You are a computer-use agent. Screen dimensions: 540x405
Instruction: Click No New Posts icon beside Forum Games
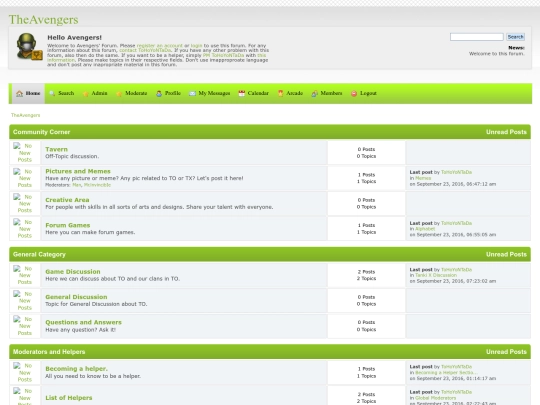click(x=24, y=229)
